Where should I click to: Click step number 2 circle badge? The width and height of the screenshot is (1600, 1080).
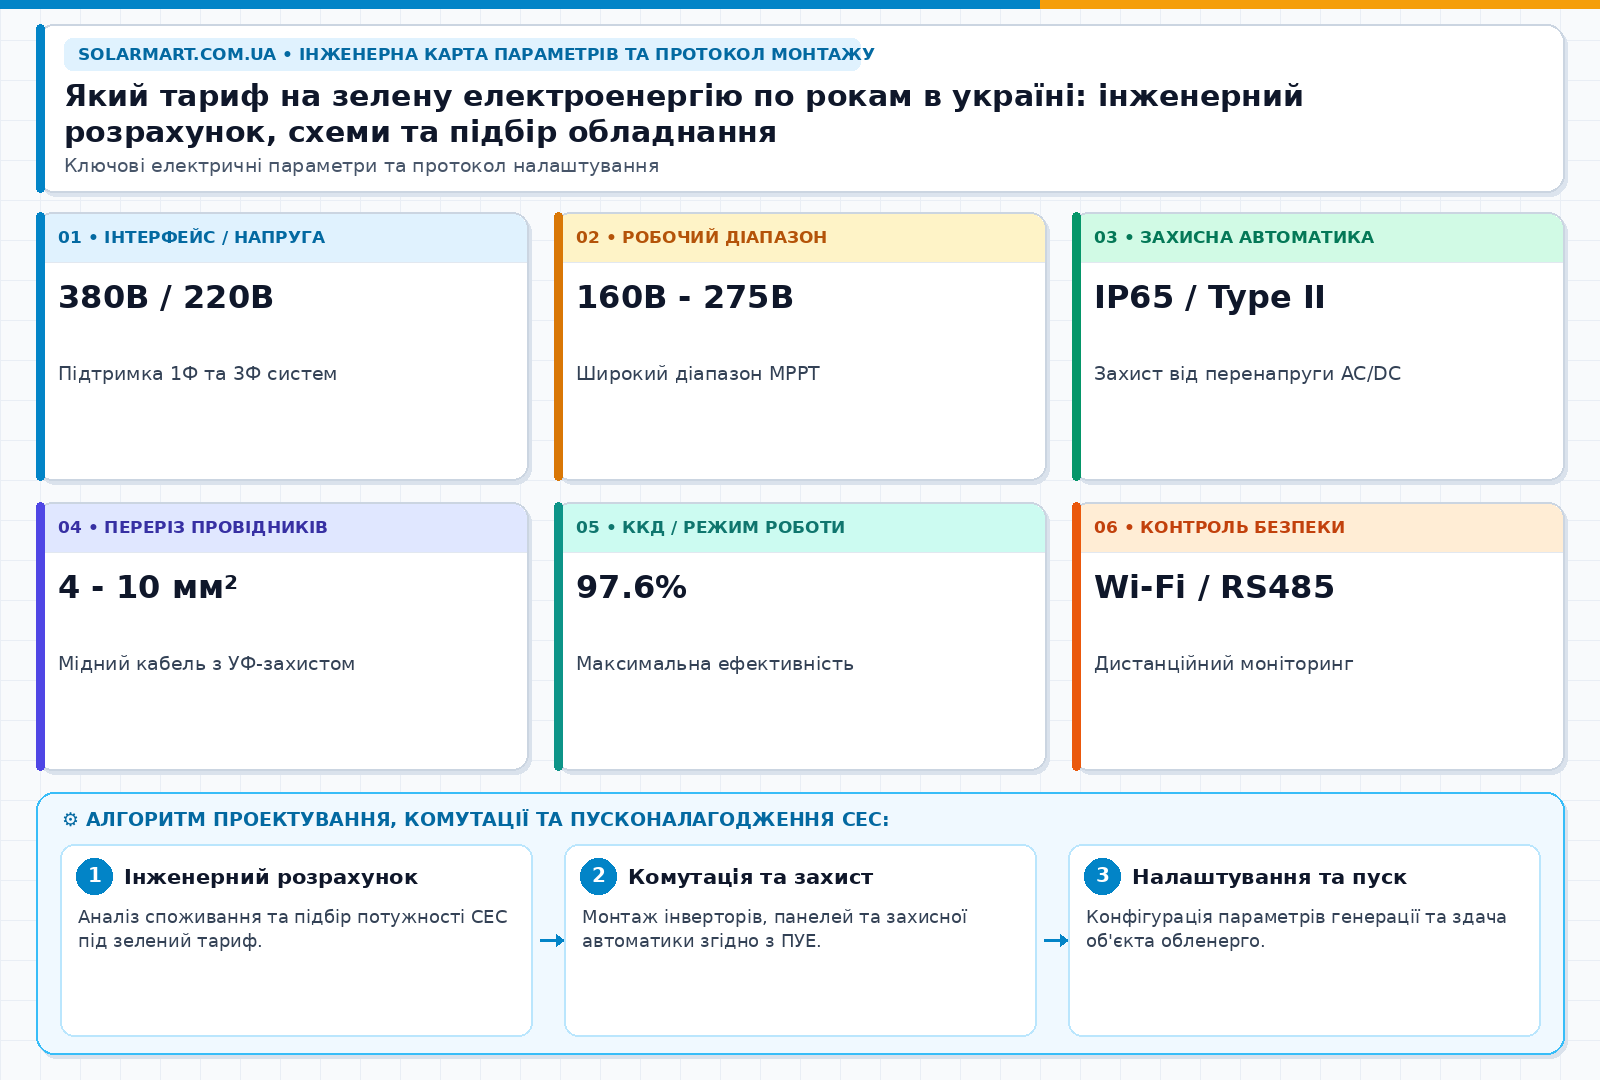pyautogui.click(x=599, y=876)
